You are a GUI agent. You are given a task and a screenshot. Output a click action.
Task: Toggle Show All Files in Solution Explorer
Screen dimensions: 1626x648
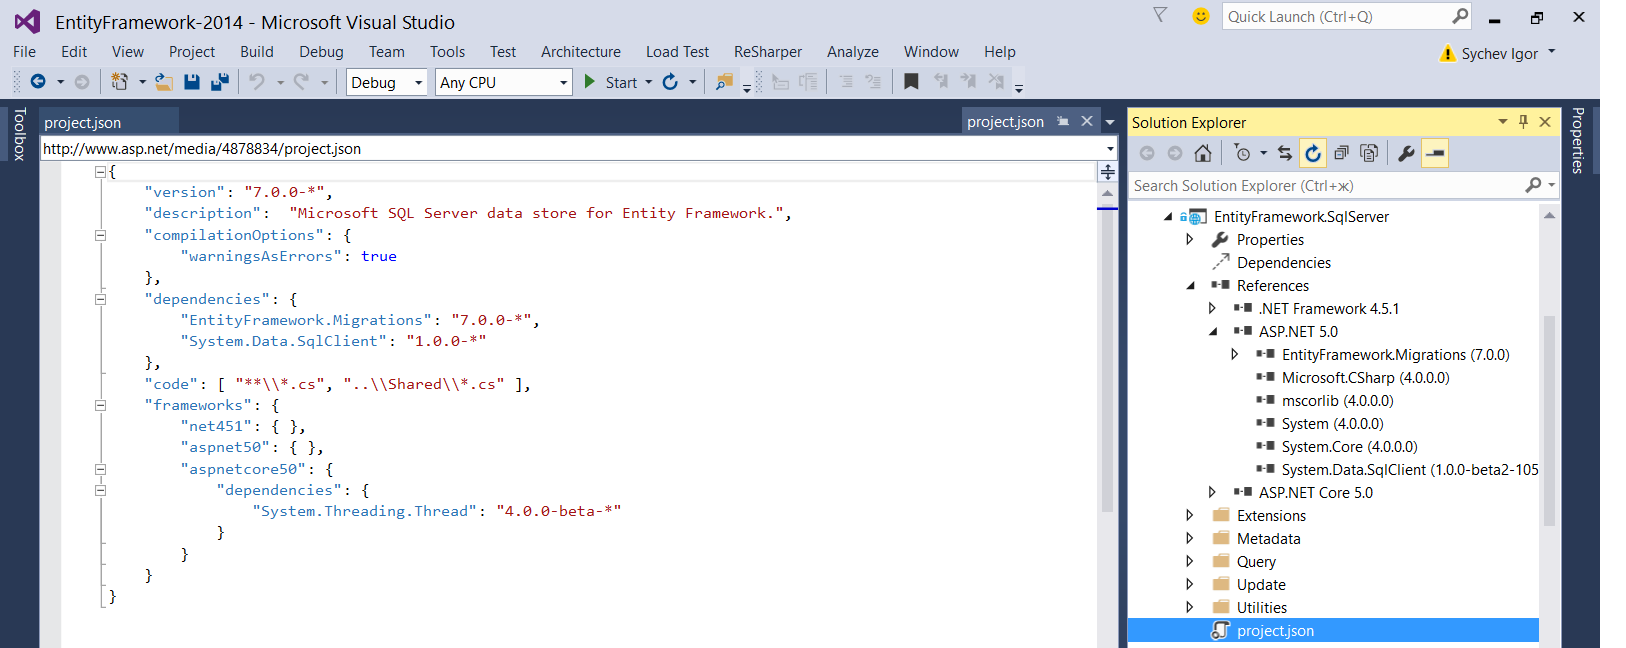coord(1369,153)
